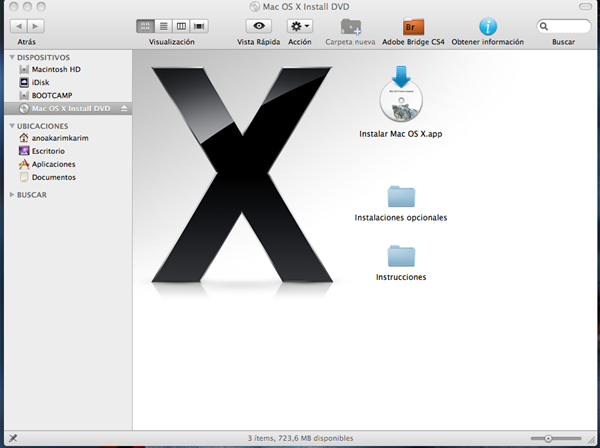Click the search field in toolbar
The width and height of the screenshot is (600, 448).
(565, 25)
